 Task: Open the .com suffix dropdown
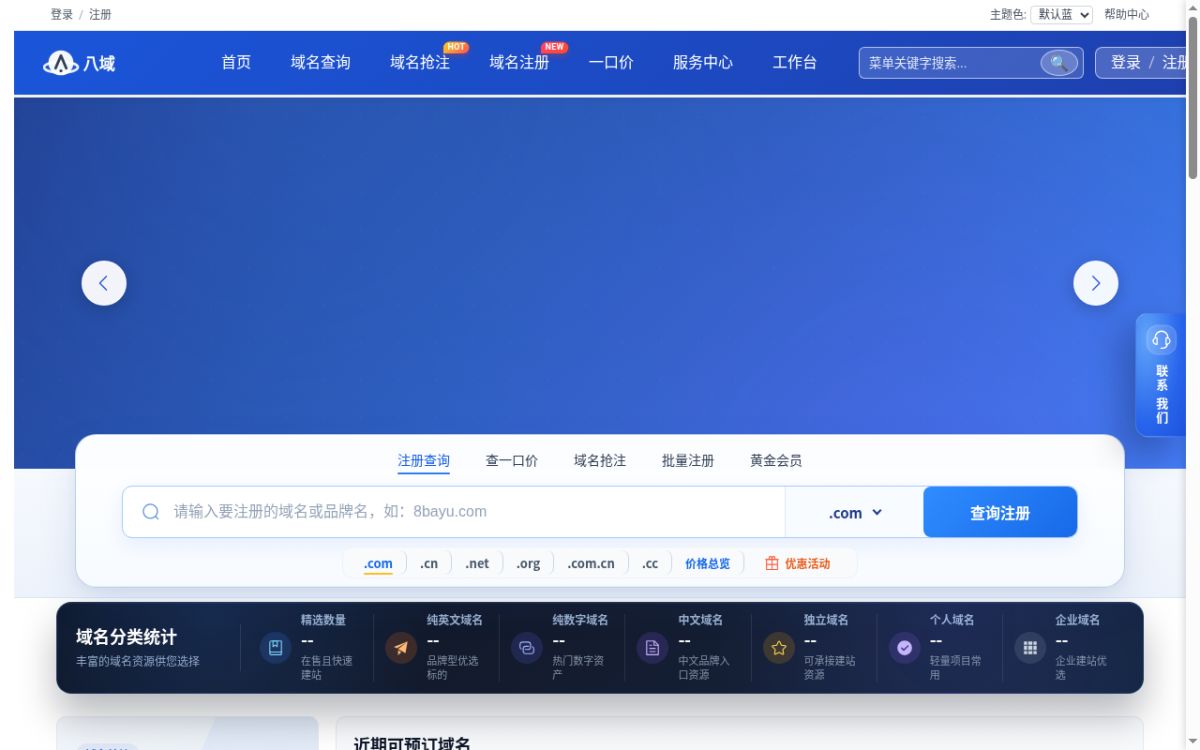coord(855,513)
